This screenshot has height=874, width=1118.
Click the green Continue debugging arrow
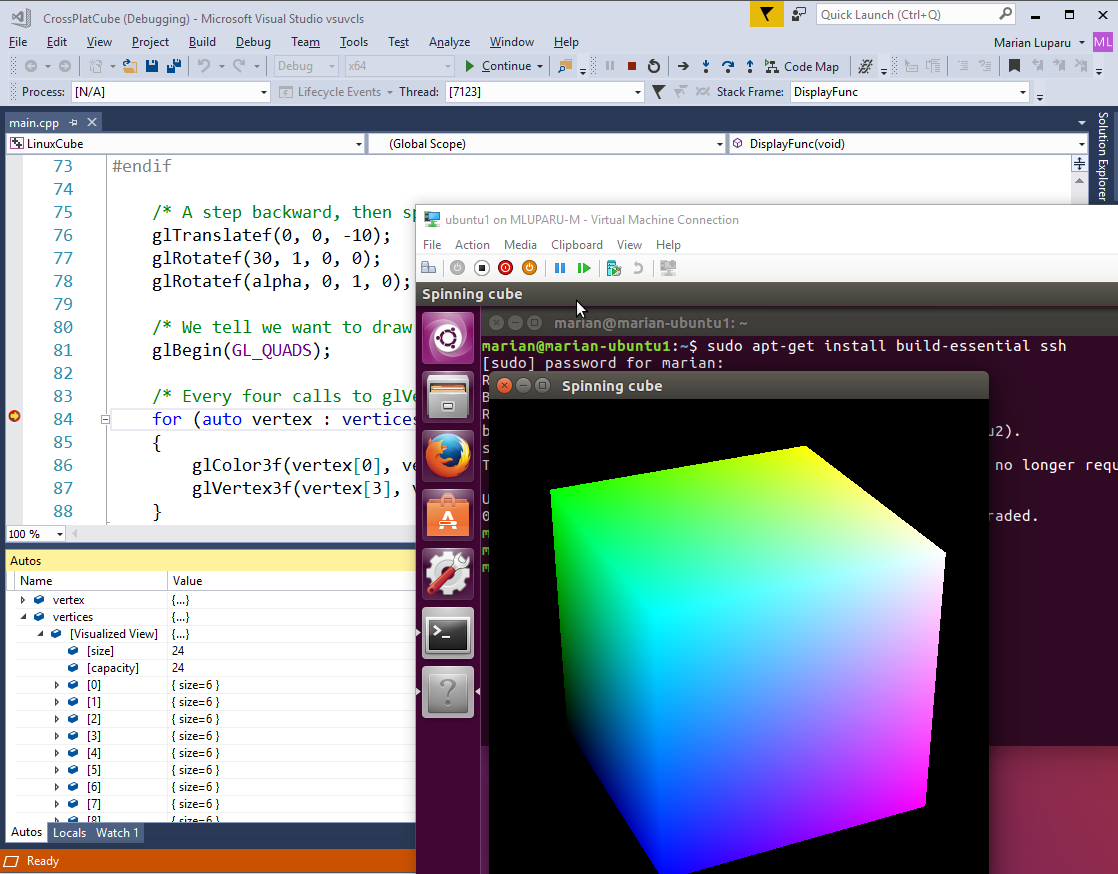(x=470, y=66)
